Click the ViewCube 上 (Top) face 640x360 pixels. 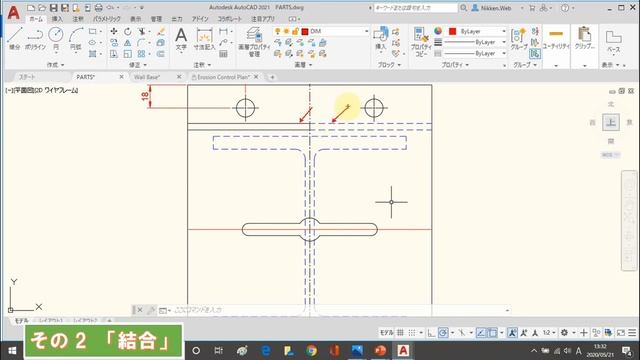611,122
